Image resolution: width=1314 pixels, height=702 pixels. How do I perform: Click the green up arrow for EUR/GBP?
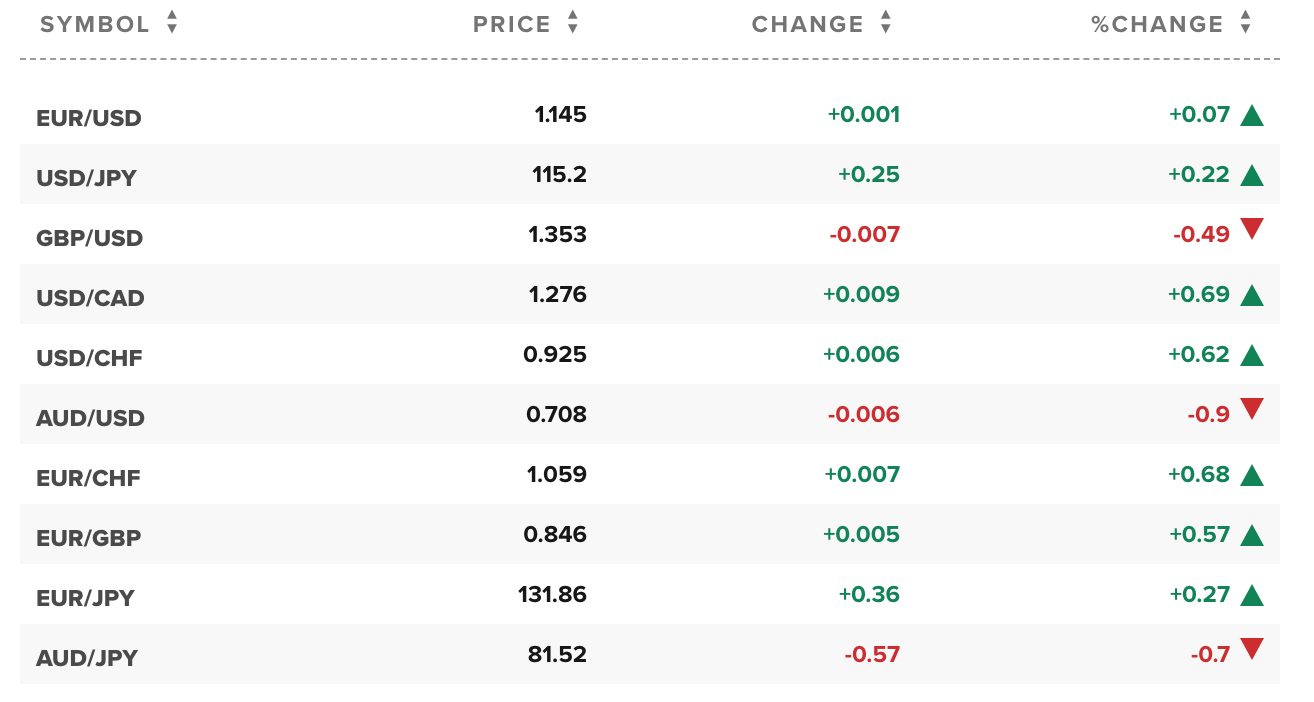coord(1251,535)
